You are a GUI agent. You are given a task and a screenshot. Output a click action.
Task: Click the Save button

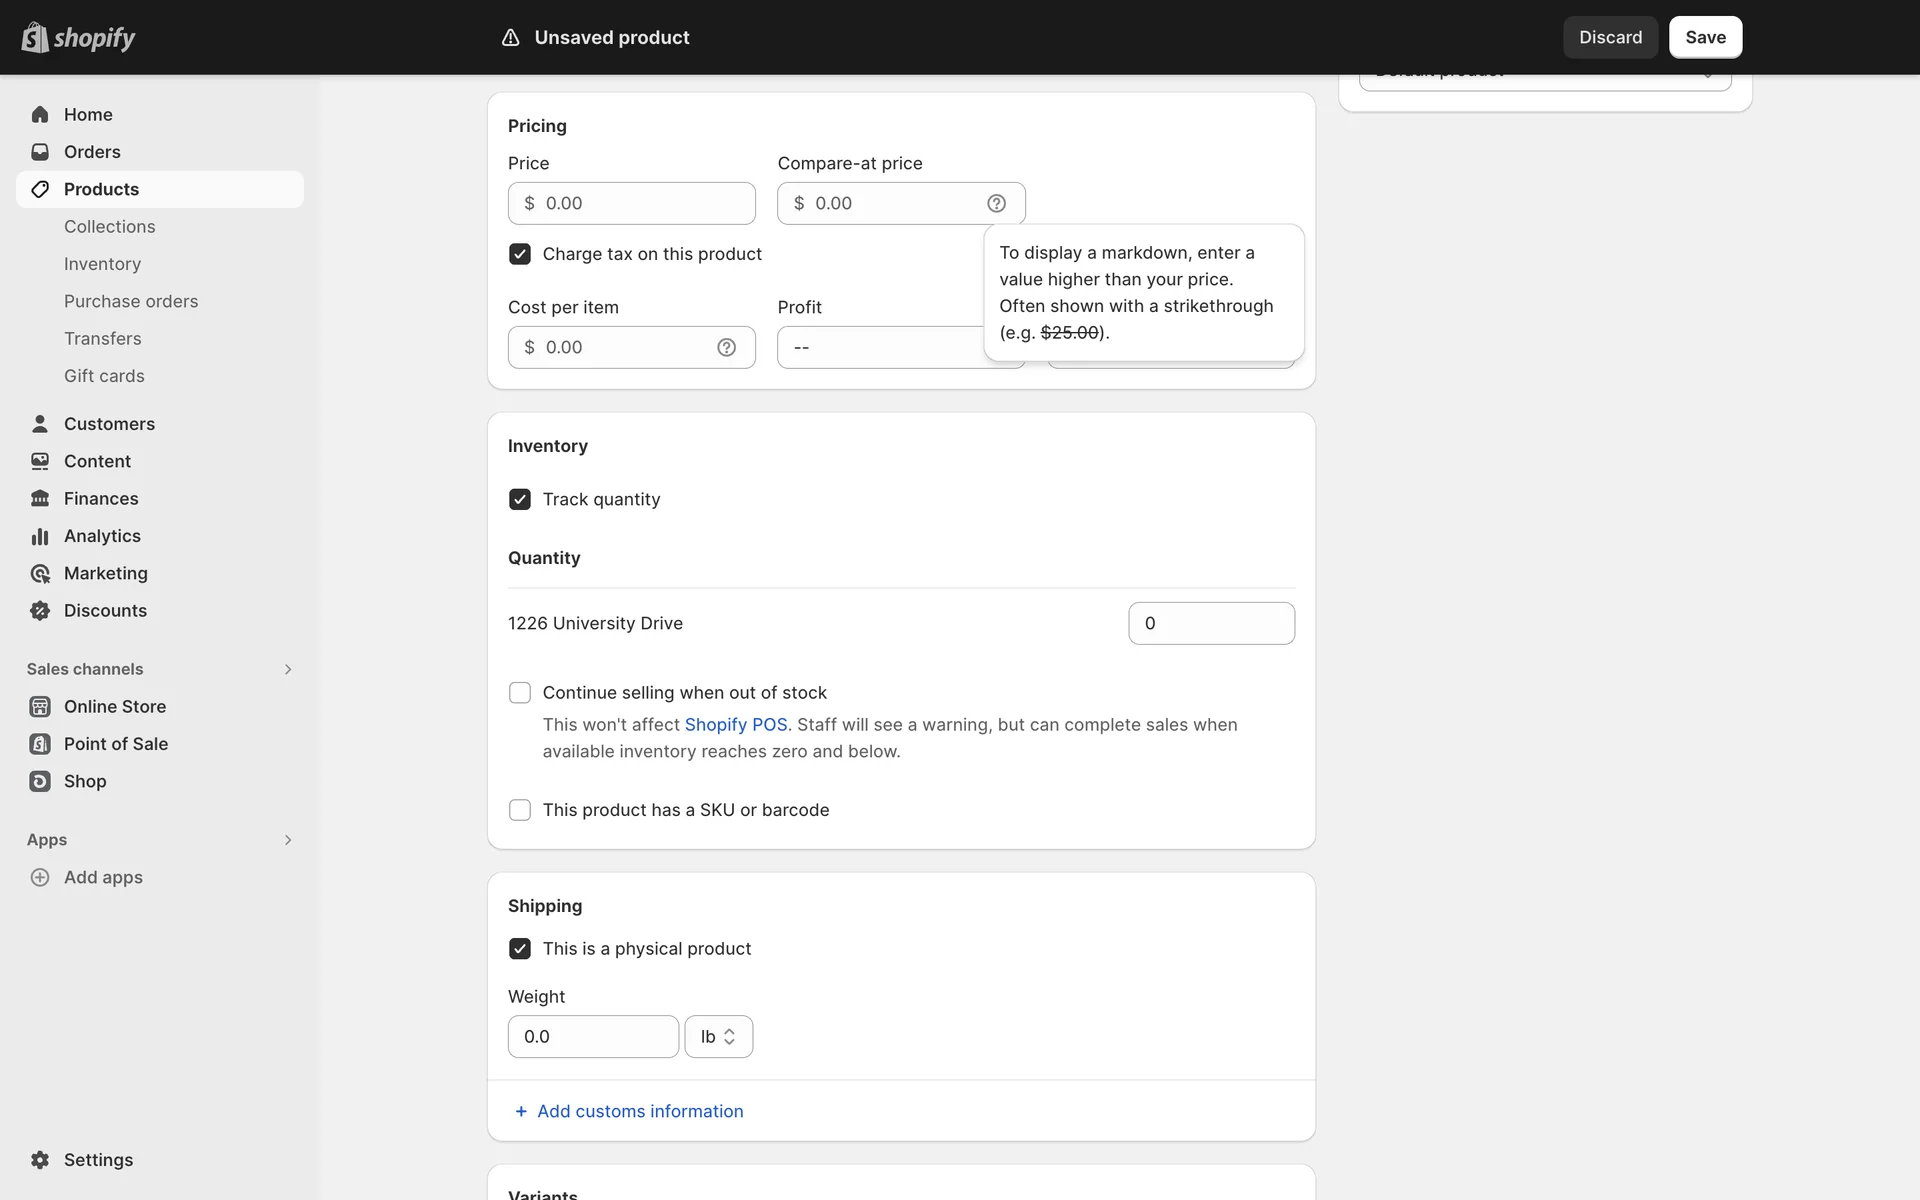(1705, 37)
